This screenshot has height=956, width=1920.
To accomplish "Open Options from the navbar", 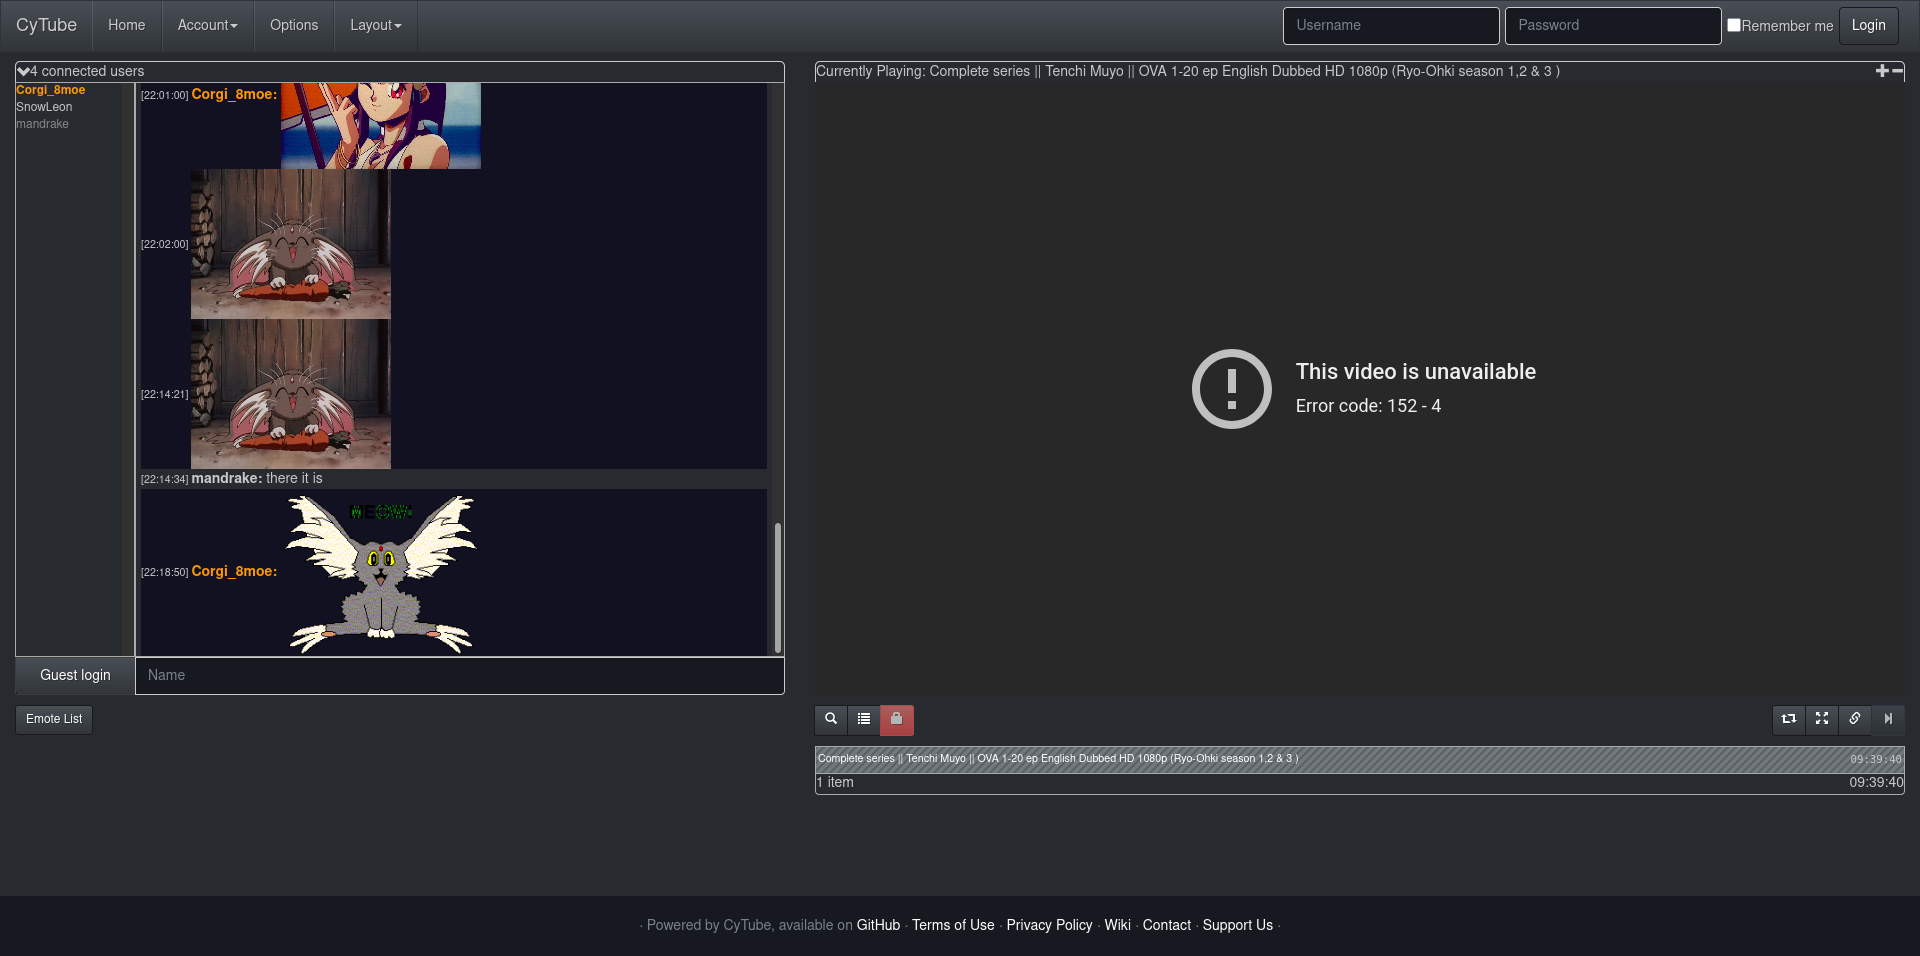I will tap(294, 25).
